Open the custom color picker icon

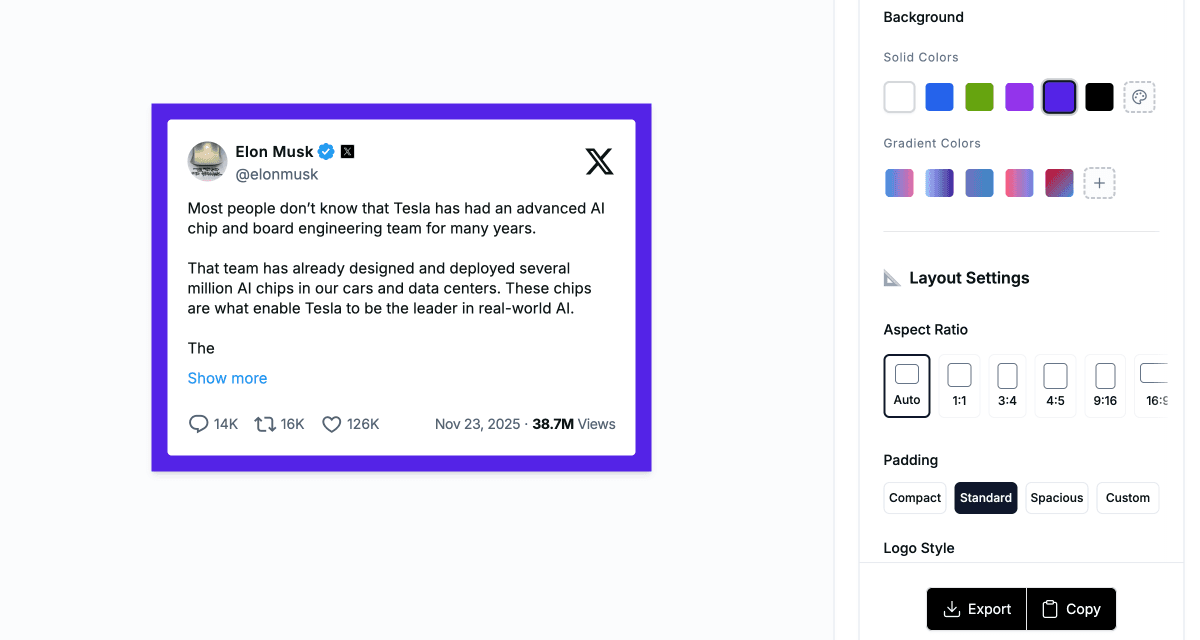point(1140,97)
